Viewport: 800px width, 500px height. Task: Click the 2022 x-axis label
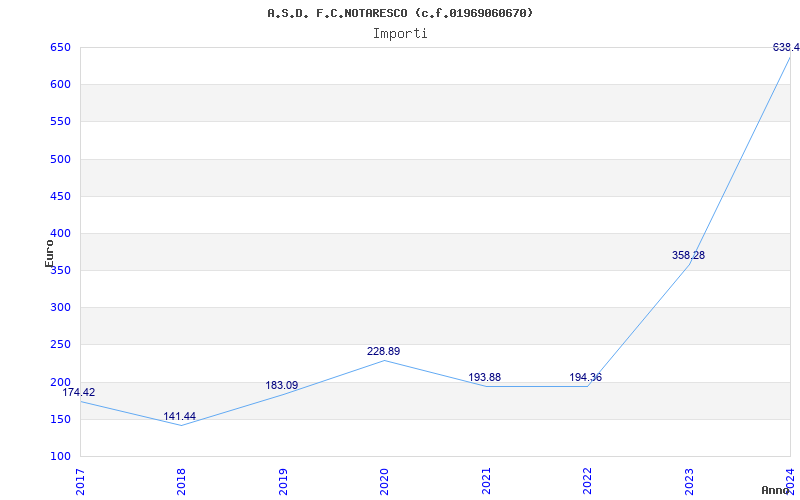point(587,482)
